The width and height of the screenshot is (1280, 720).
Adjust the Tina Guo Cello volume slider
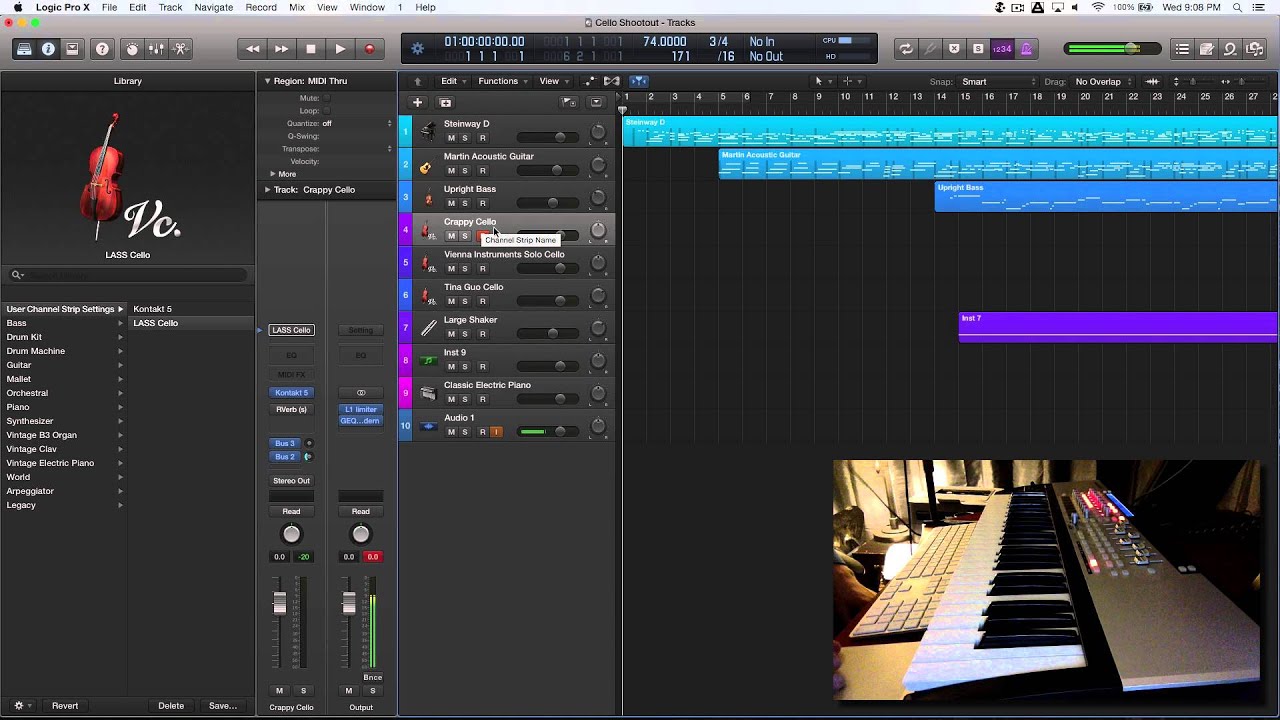click(547, 301)
